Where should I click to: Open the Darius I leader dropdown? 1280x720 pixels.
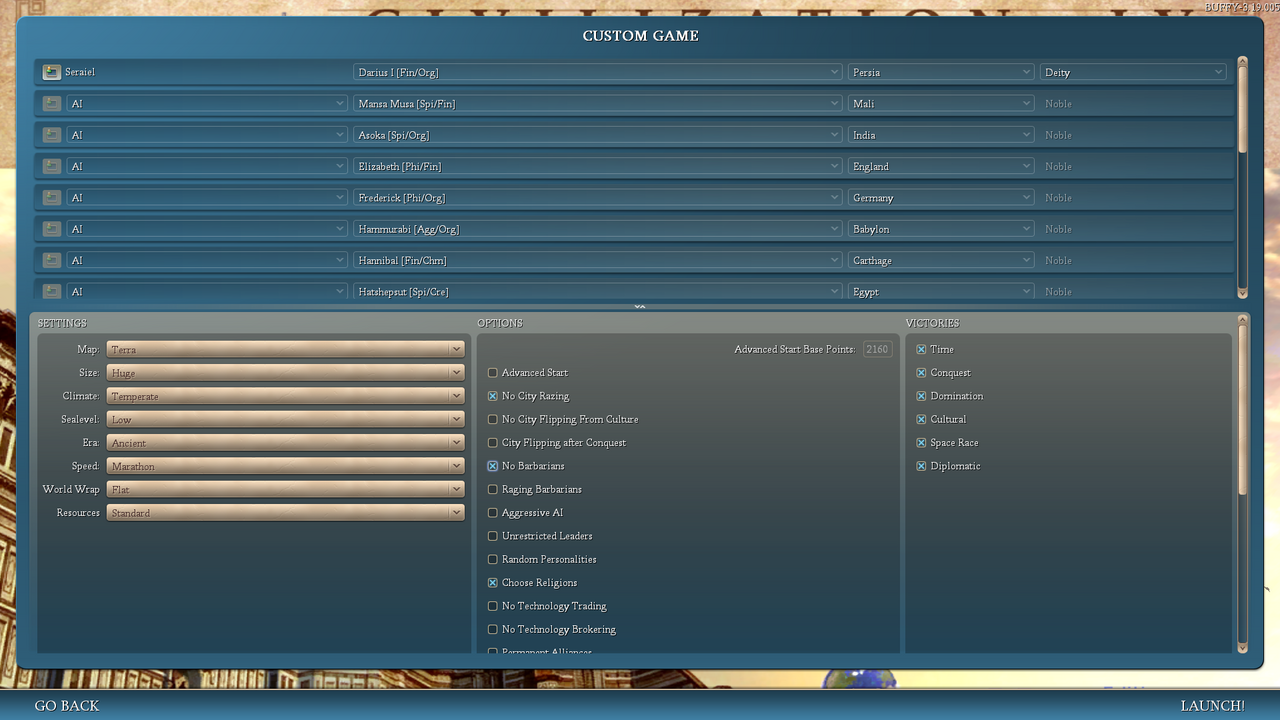(x=598, y=72)
